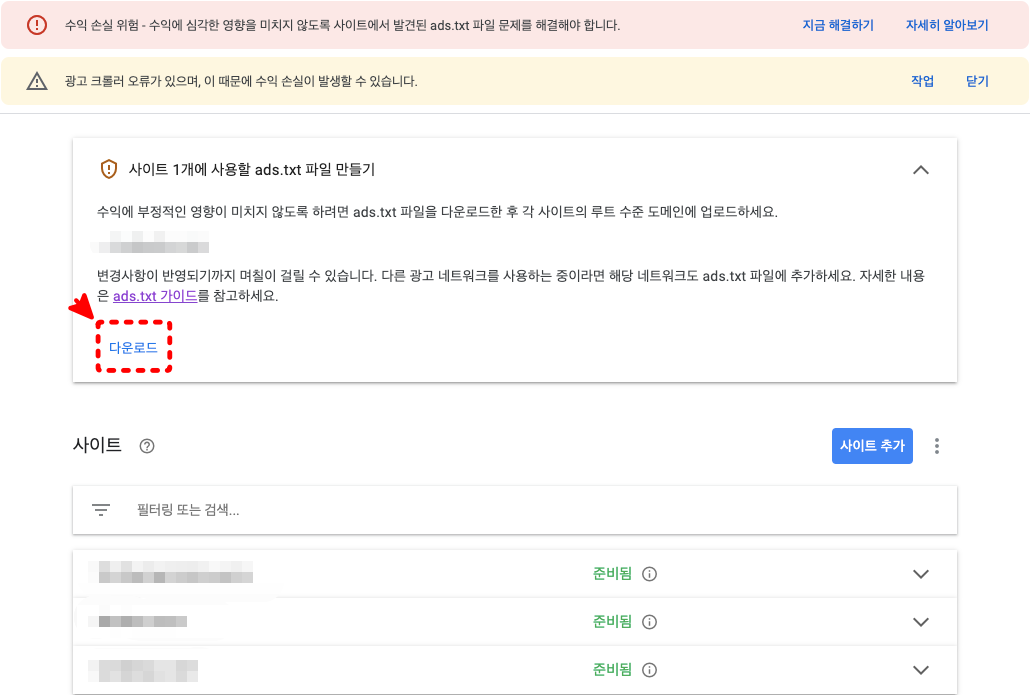Expand the third site row chevron
Image resolution: width=1030 pixels, height=695 pixels.
921,670
